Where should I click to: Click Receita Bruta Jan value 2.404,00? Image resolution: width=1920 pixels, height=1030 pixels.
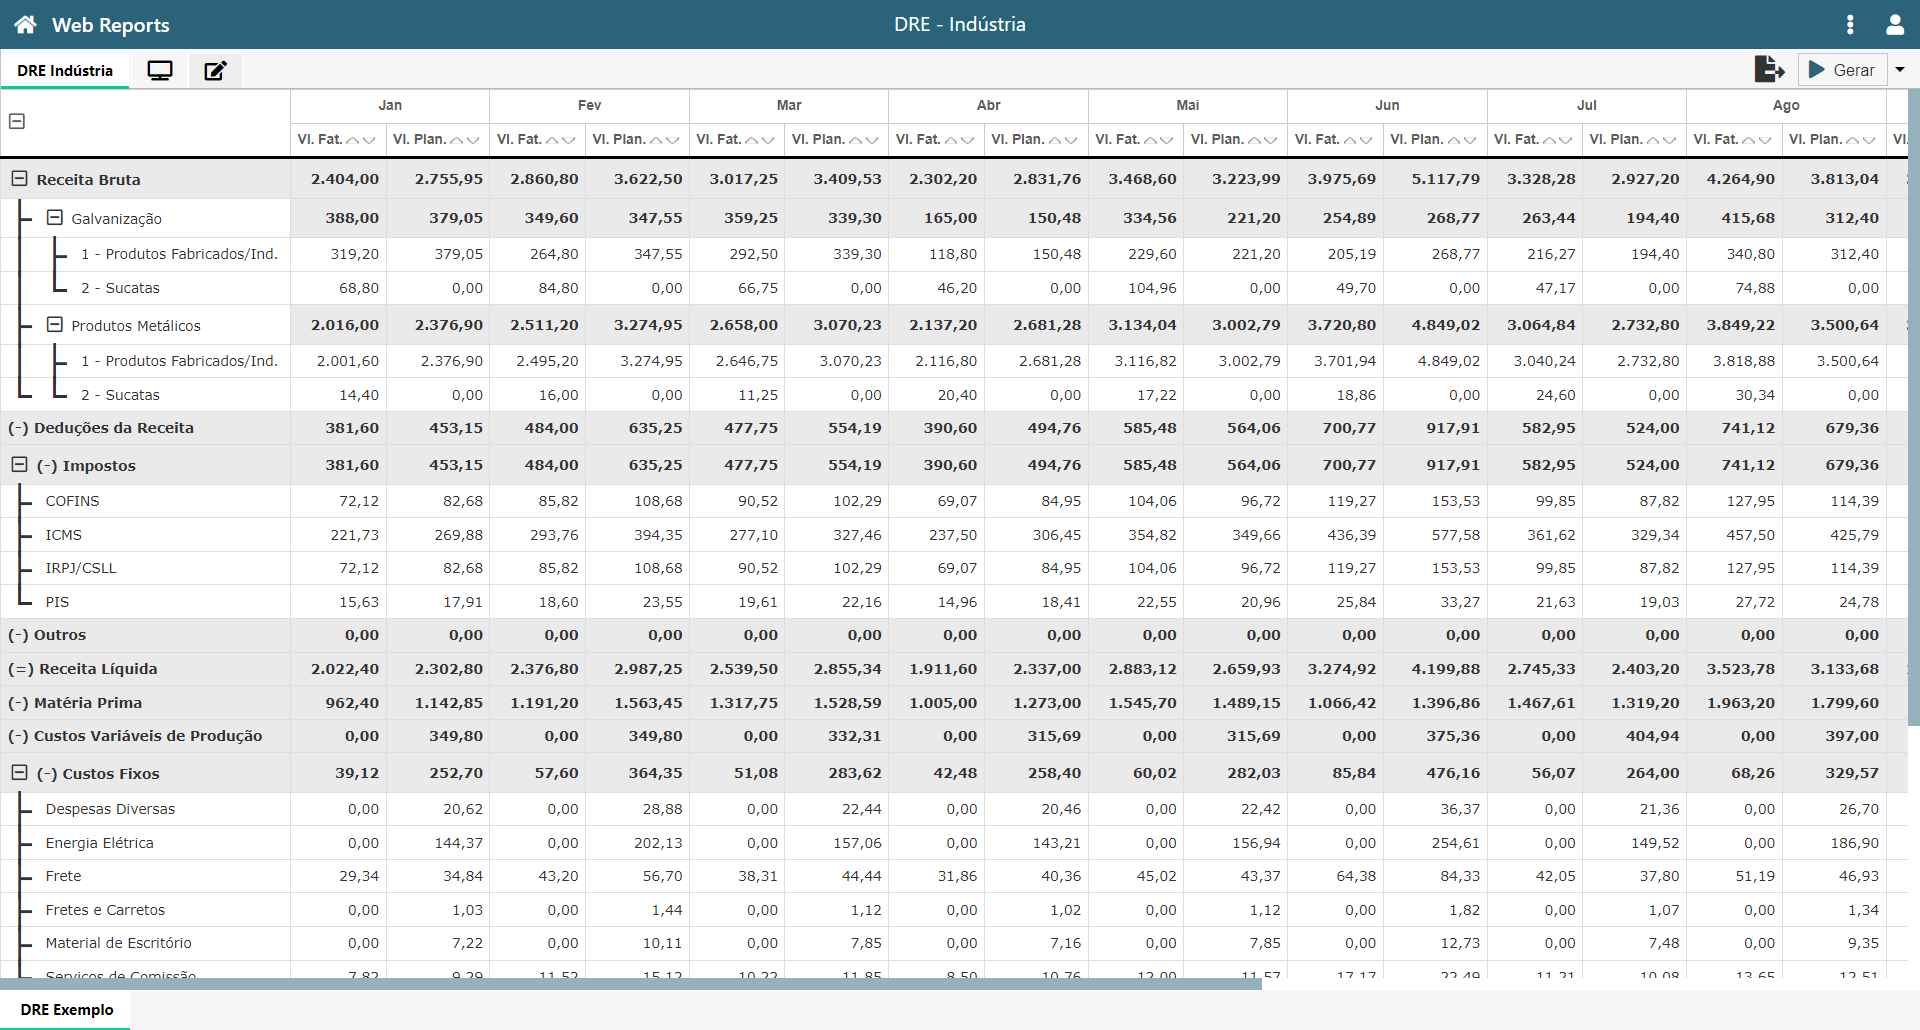point(345,179)
